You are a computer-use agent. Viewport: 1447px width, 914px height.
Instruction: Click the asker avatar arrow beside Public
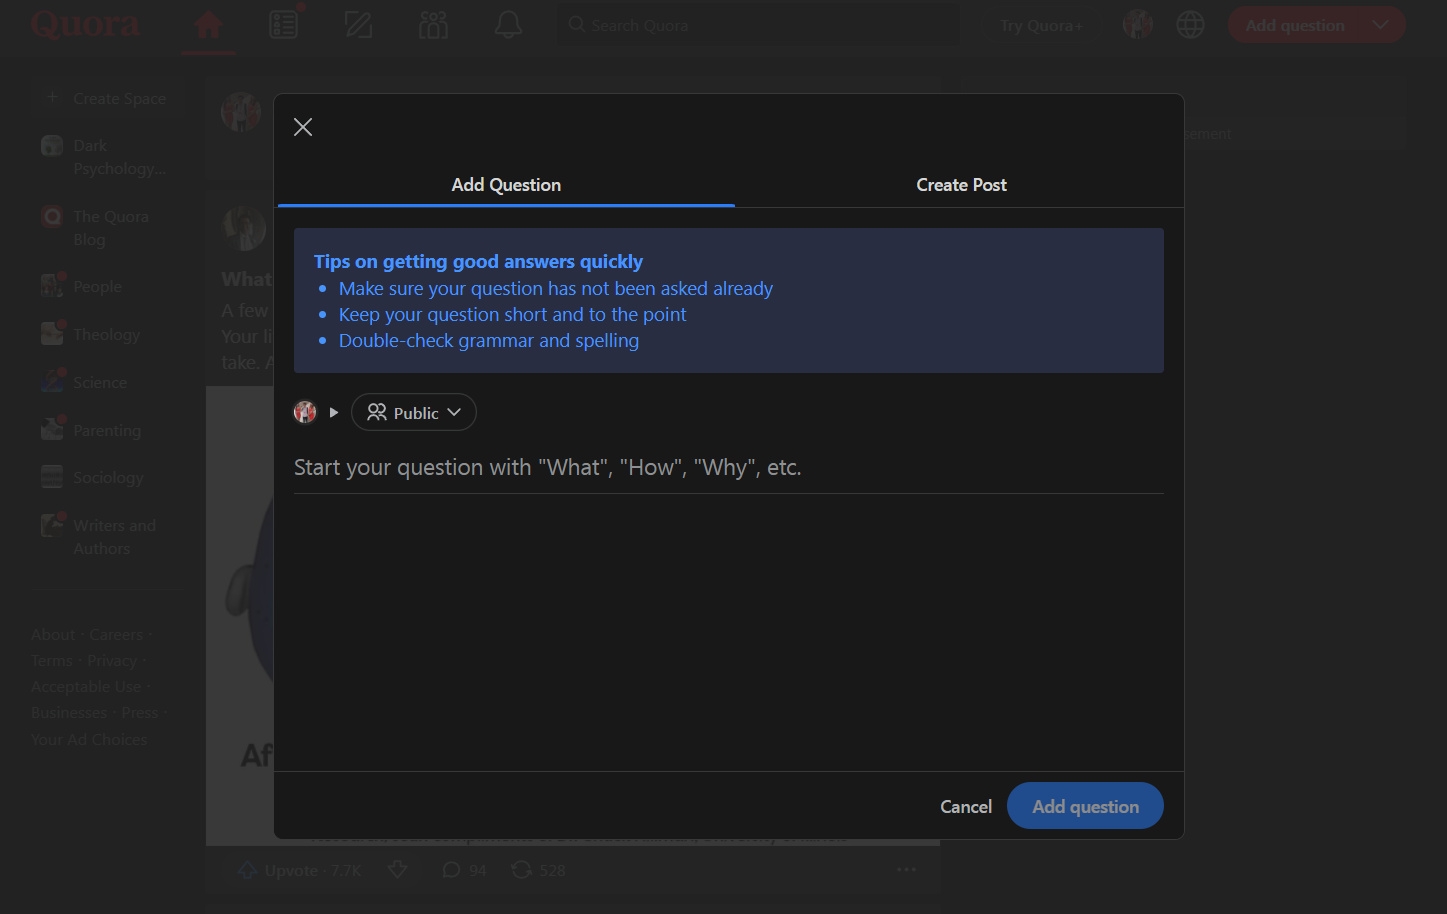pyautogui.click(x=334, y=412)
